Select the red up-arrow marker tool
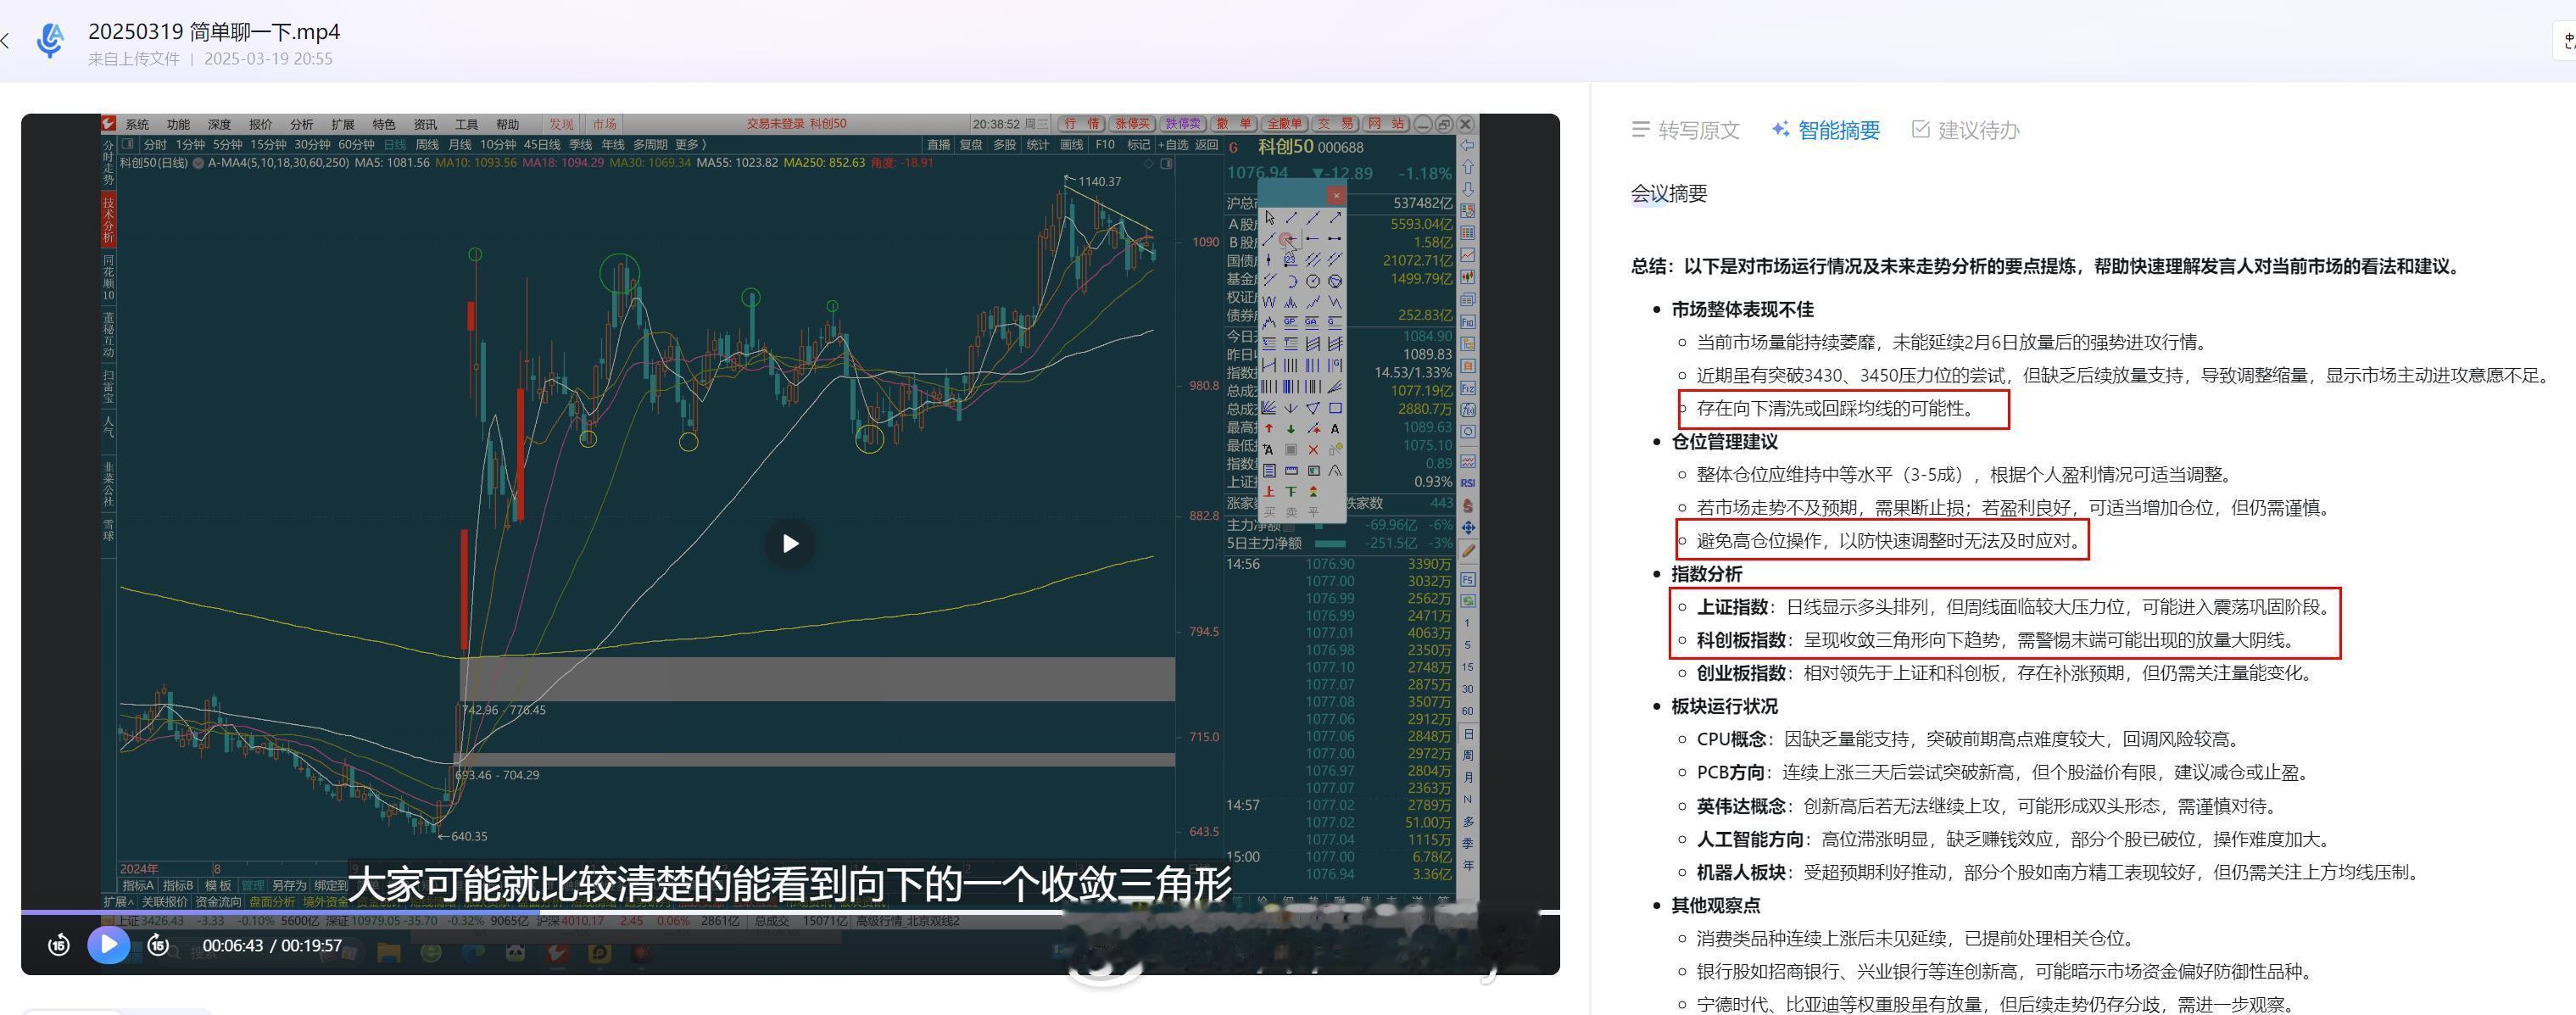 pyautogui.click(x=1269, y=428)
